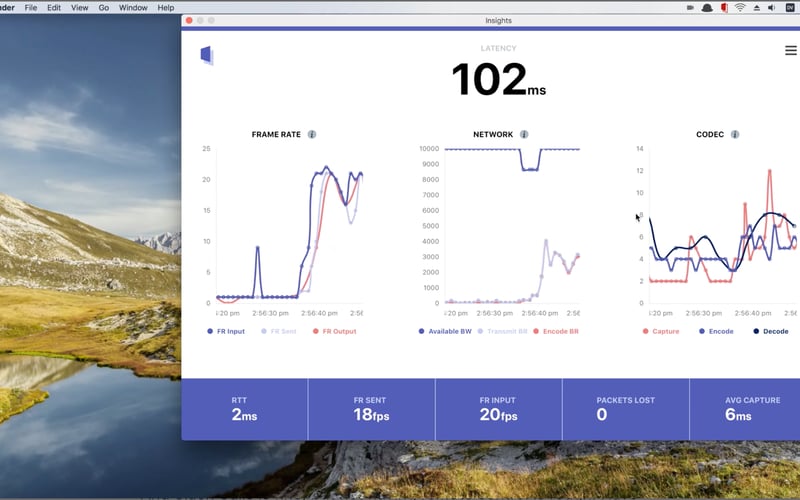Show info for Codec chart
800x500 pixels.
coord(735,134)
